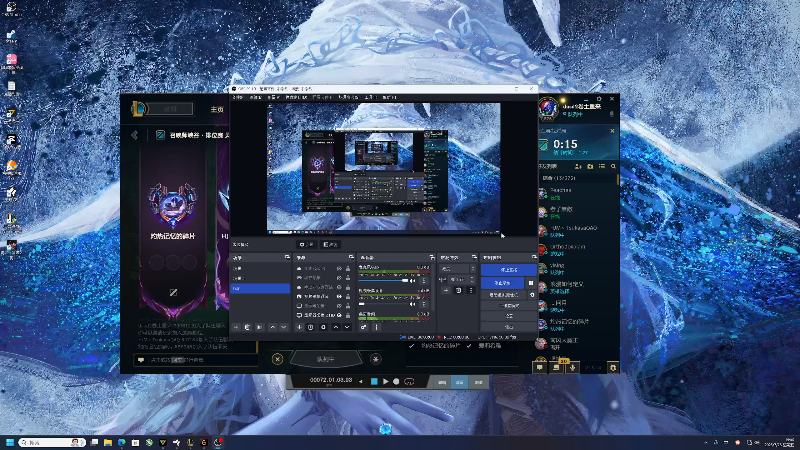Go back with League client chevron arrow
The image size is (800, 450).
135,135
